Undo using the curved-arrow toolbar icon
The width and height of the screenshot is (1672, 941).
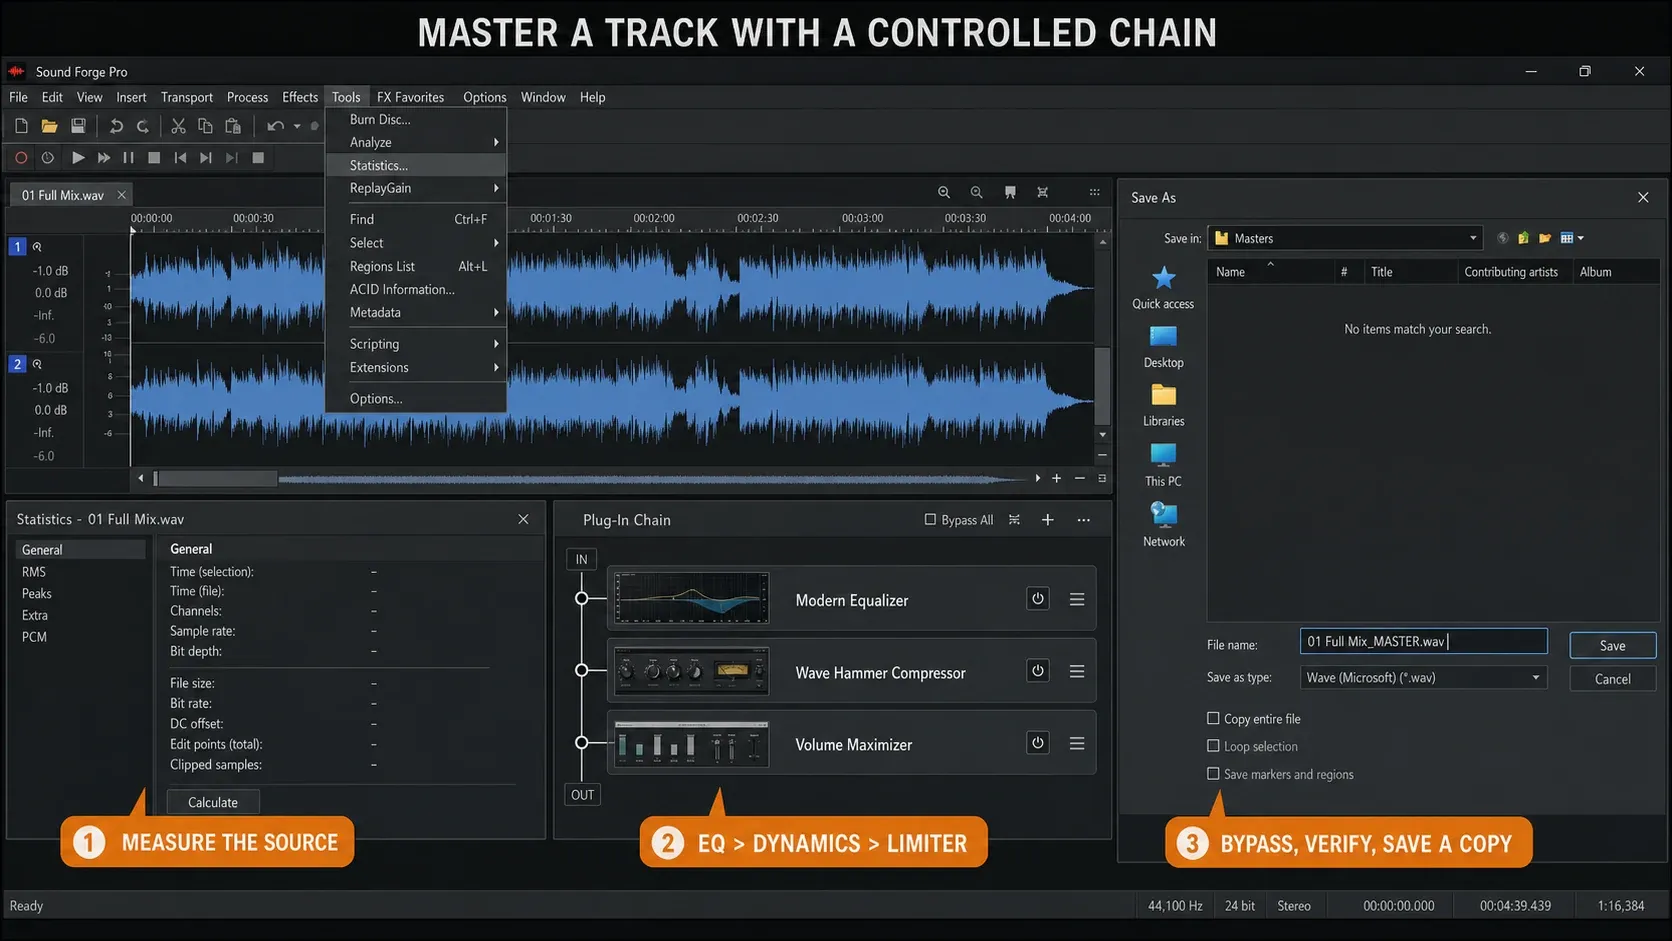click(x=116, y=126)
